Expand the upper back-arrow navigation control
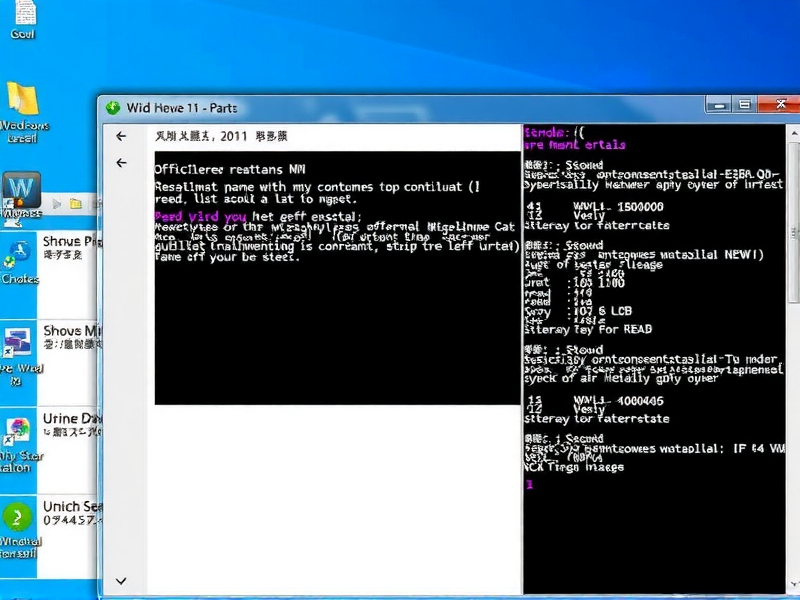 [x=121, y=136]
